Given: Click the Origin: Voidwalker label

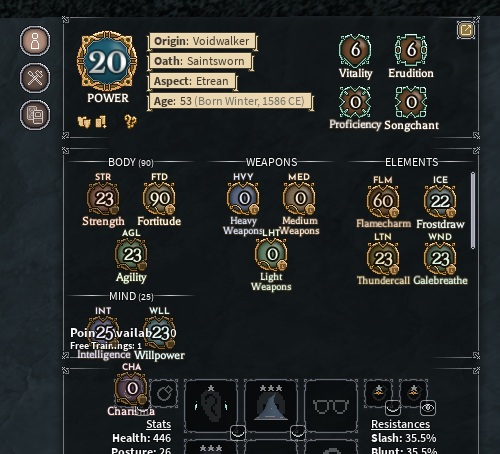Looking at the screenshot, I should (x=202, y=41).
